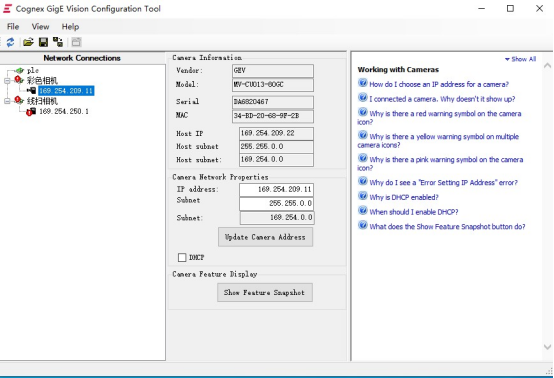Screen dimensions: 554x378
Task: Click help icon for yellow warning symbol
Action: pos(363,135)
